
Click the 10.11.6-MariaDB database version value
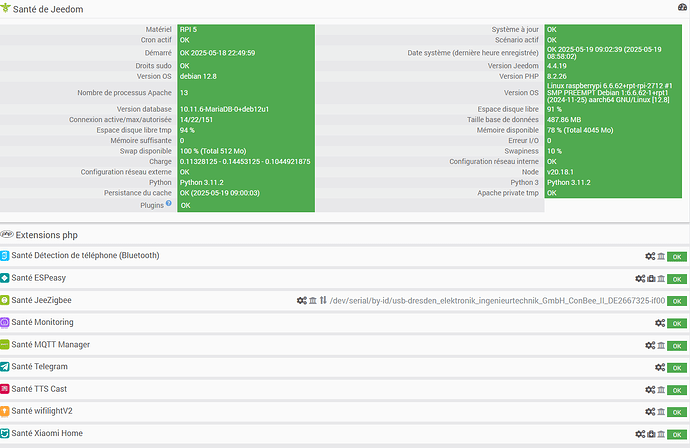(224, 109)
